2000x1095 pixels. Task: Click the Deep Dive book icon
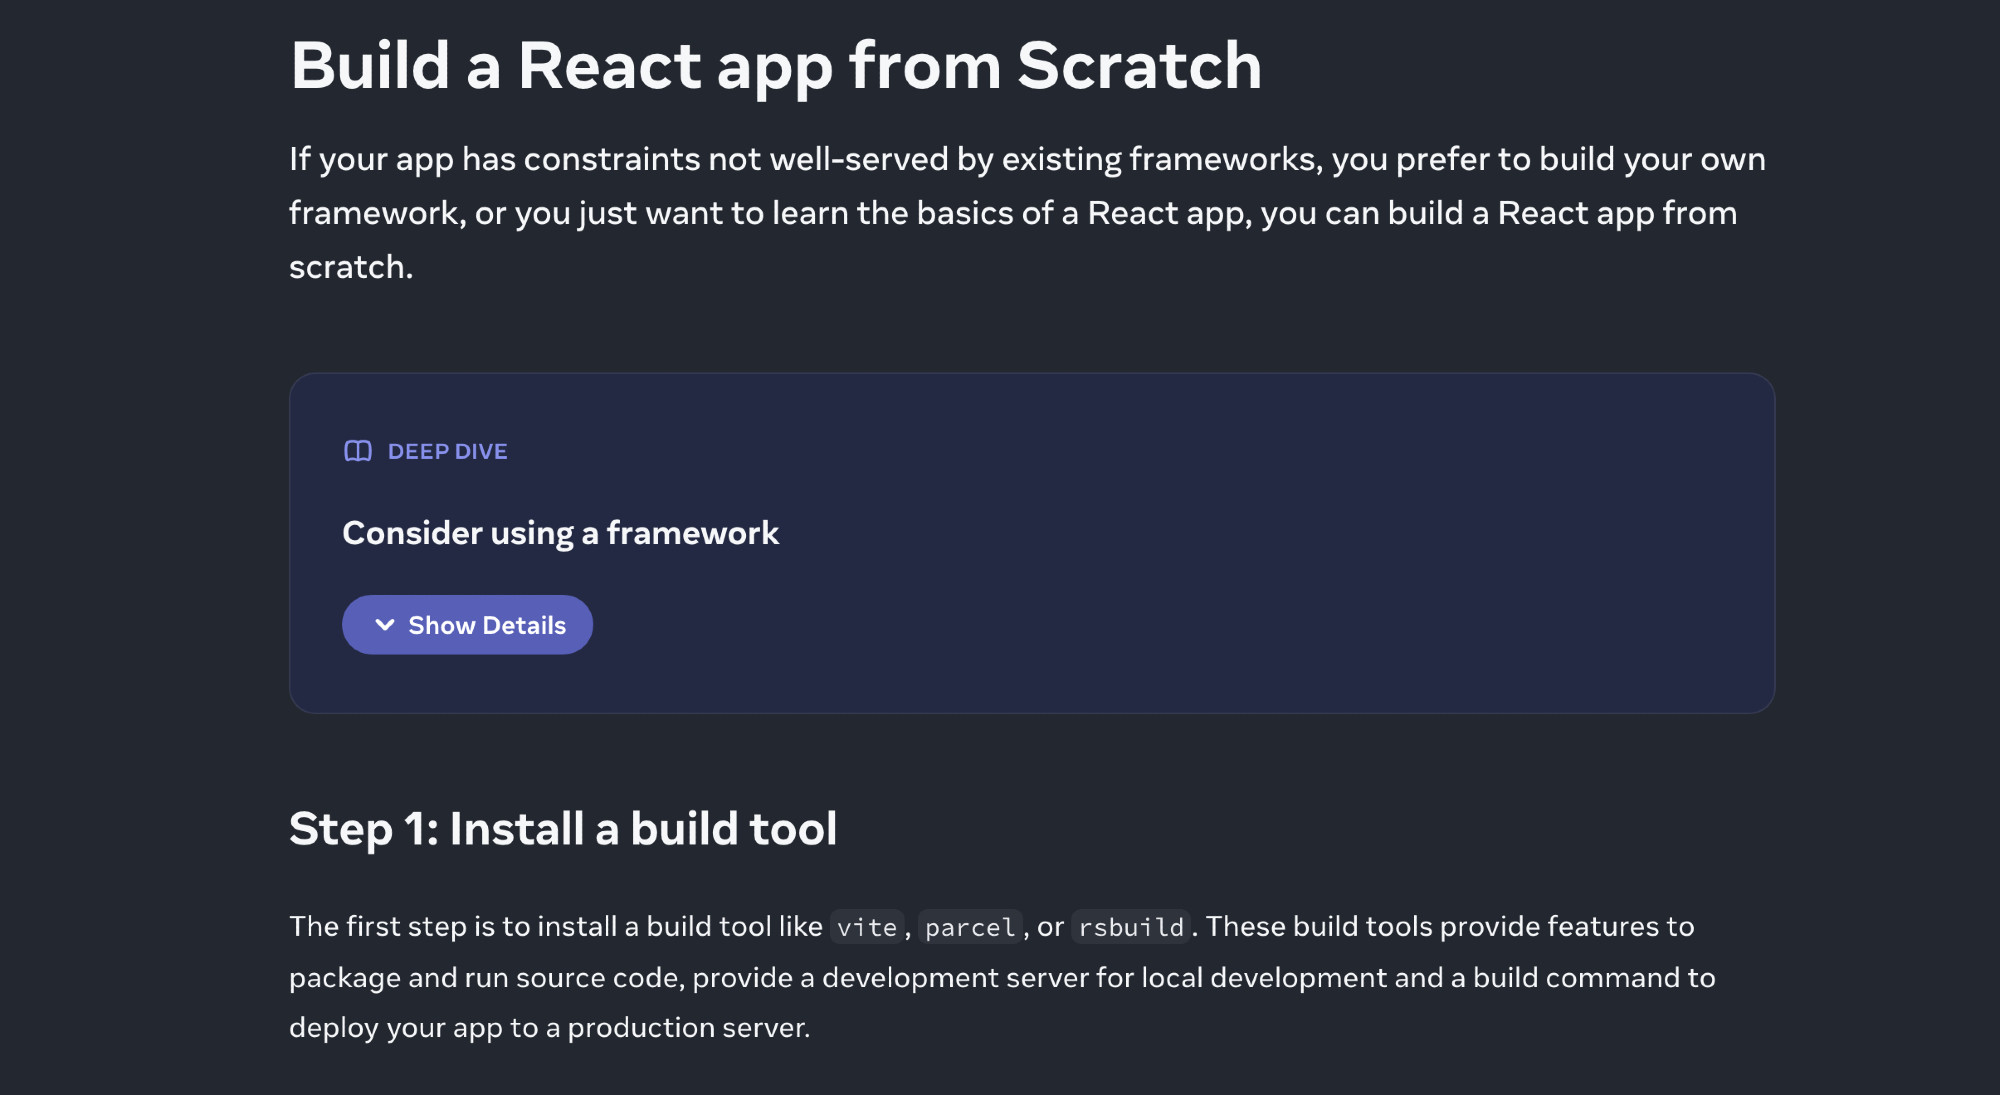click(x=358, y=451)
